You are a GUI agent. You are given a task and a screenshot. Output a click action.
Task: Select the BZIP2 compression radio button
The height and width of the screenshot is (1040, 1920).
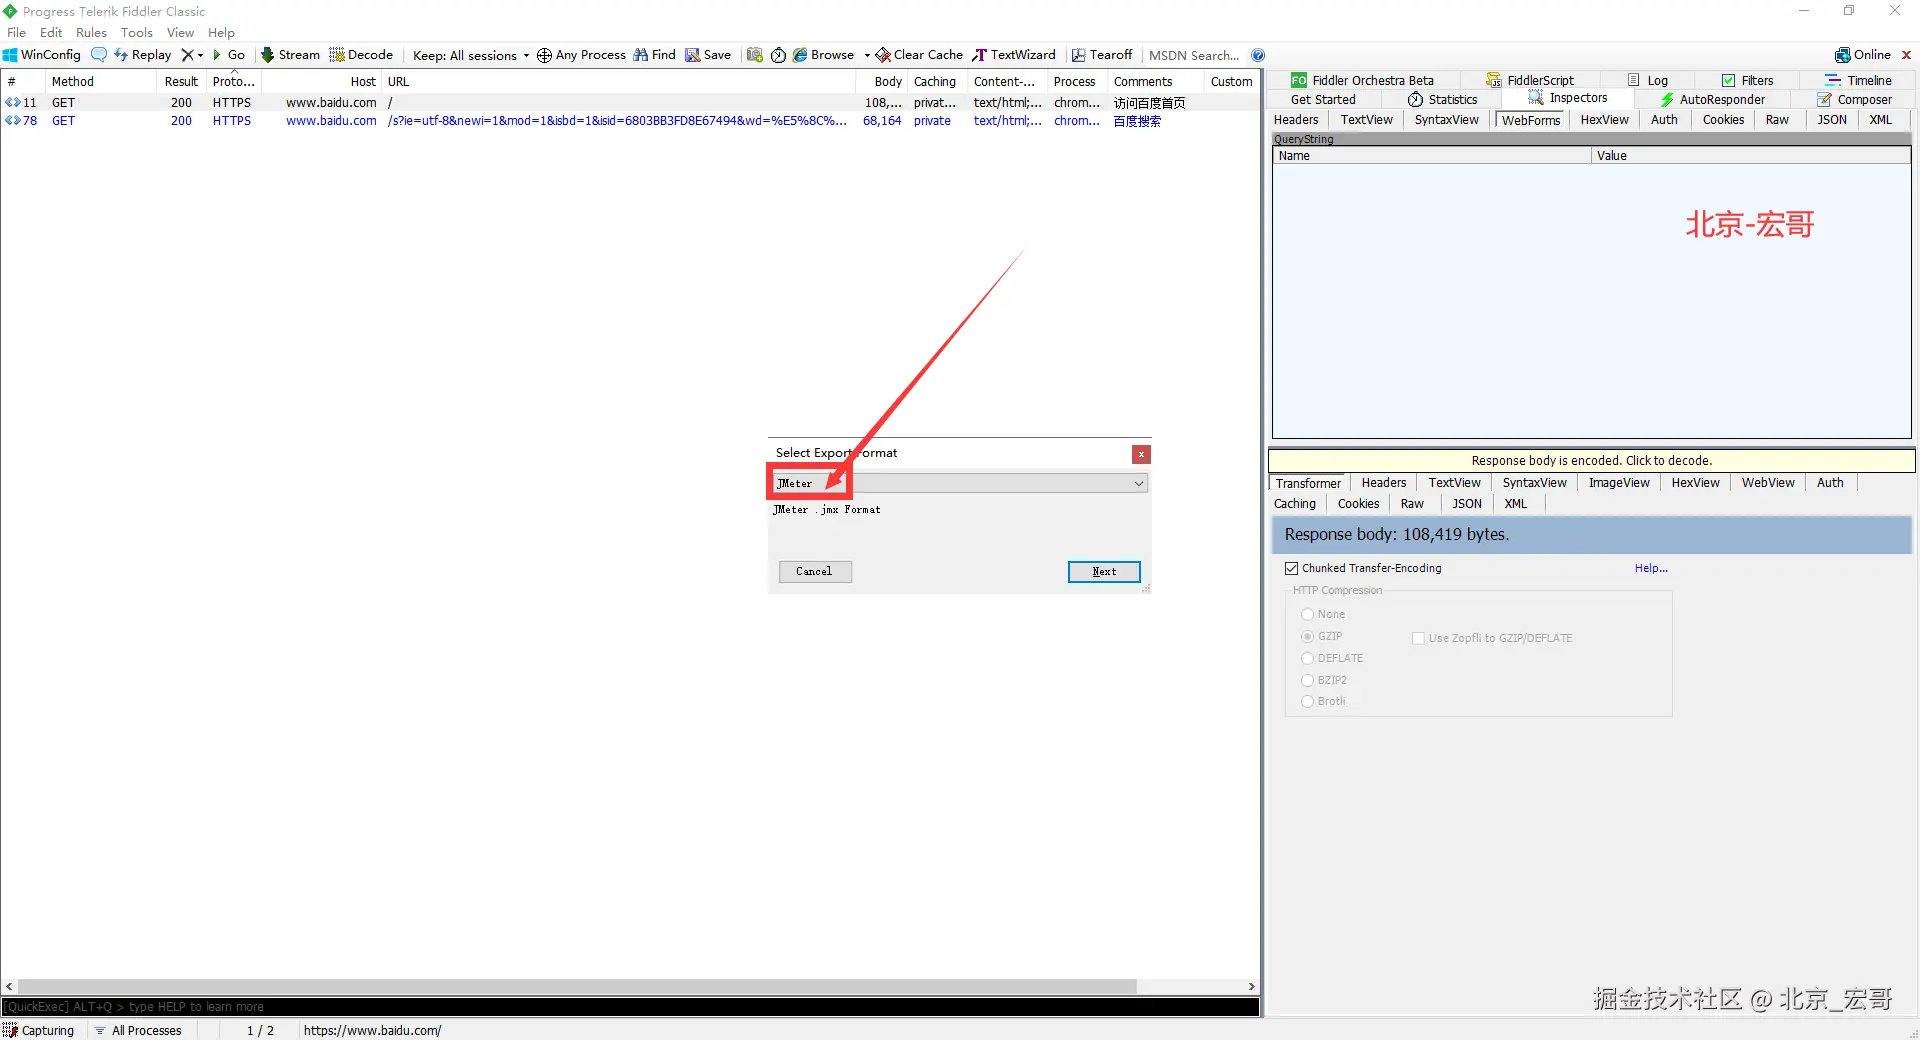(x=1307, y=680)
